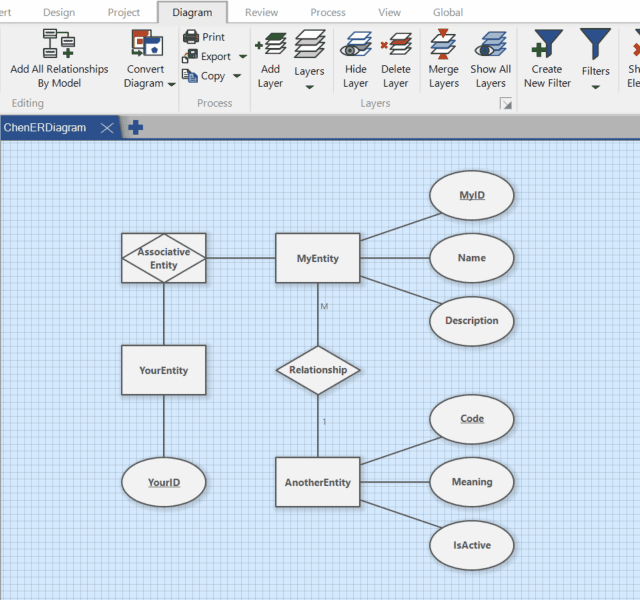Click the Delete Layer icon
This screenshot has height=600, width=640.
click(396, 45)
